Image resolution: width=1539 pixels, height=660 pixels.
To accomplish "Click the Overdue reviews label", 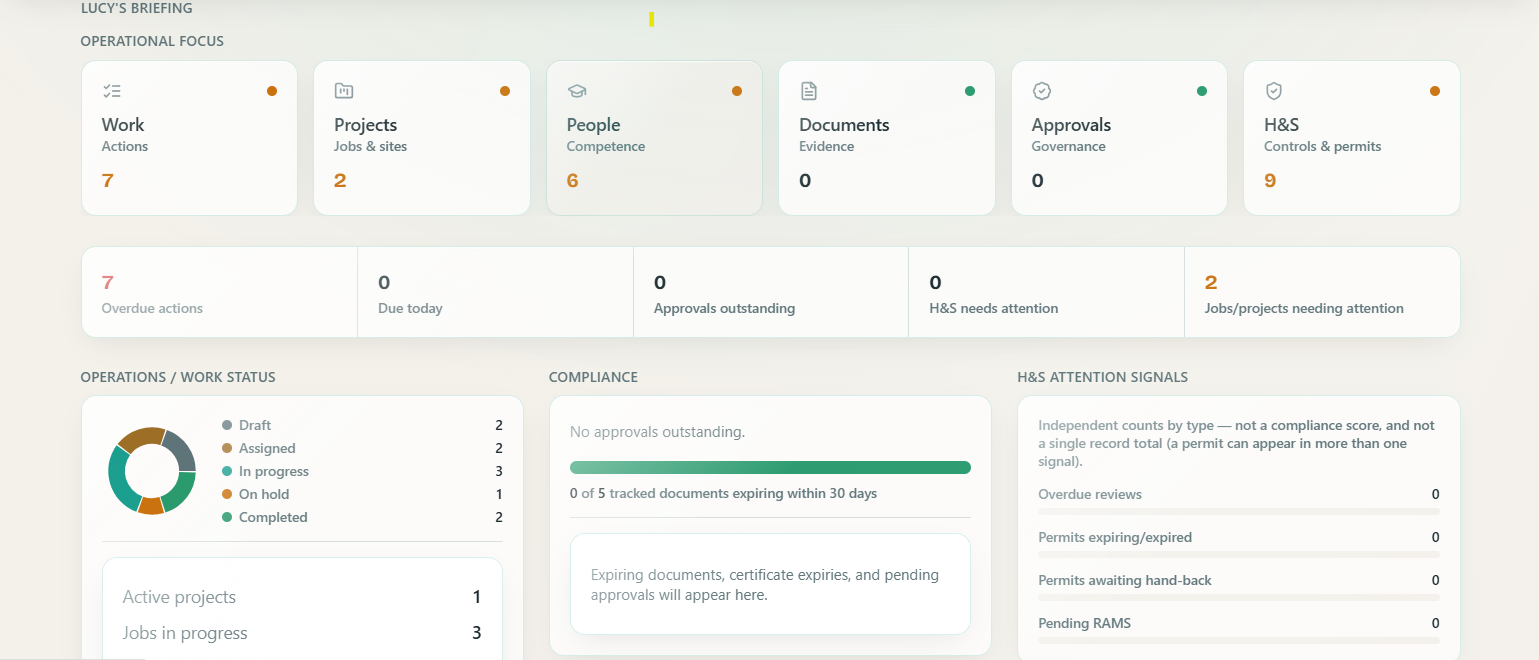I will point(1090,494).
